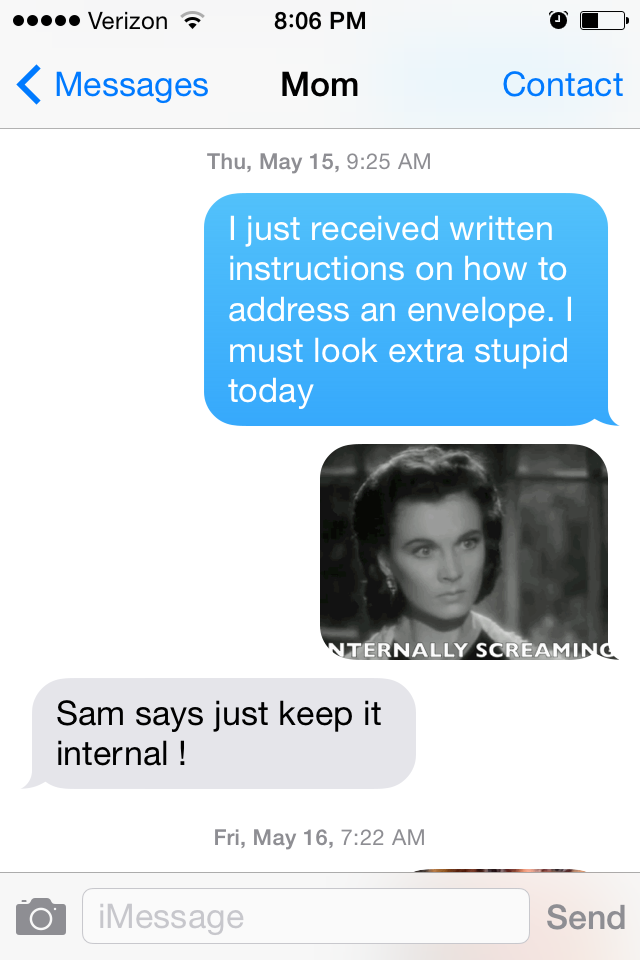This screenshot has height=960, width=640.
Task: Tap the Verizon carrier label
Action: coord(127,21)
